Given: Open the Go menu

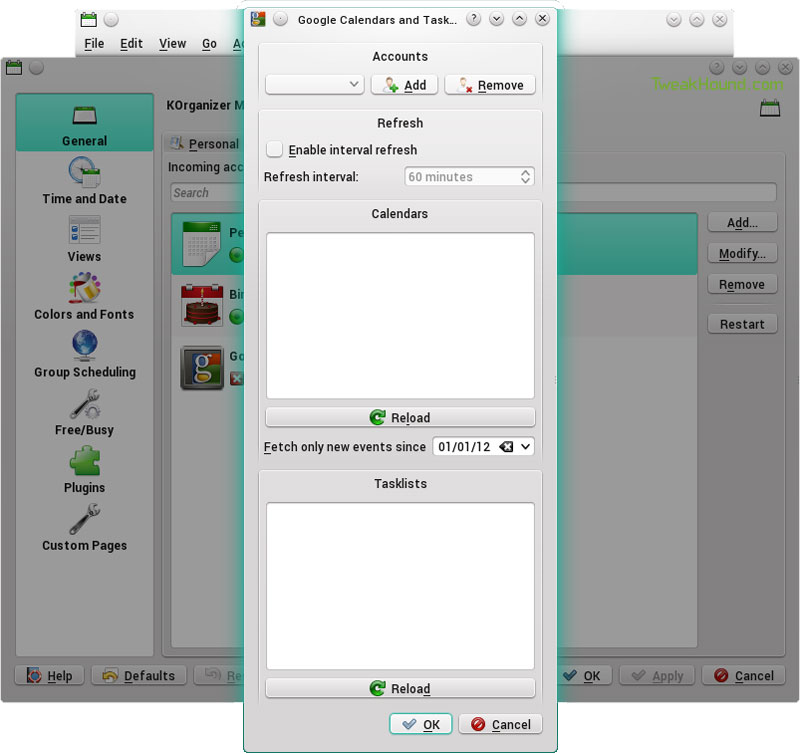Looking at the screenshot, I should point(209,44).
